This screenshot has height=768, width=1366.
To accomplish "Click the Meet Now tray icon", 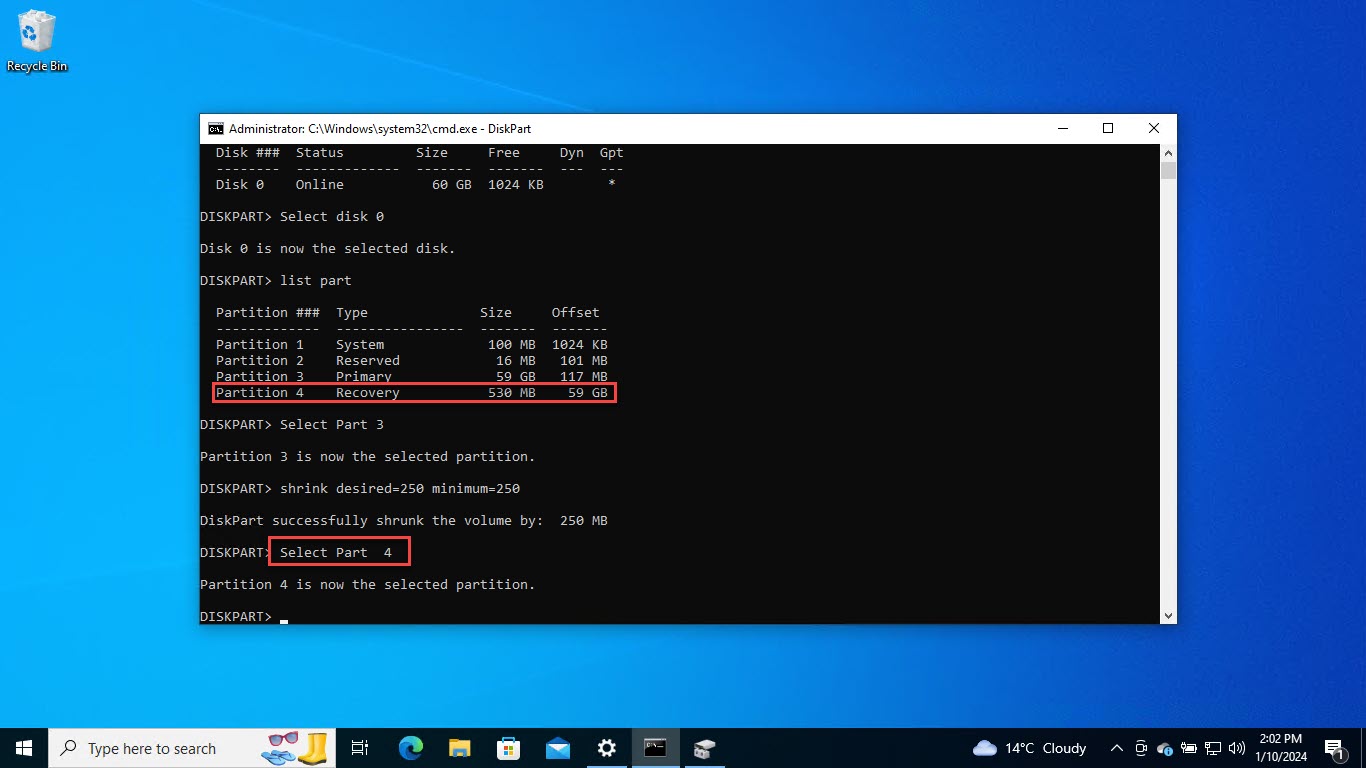I will 1141,748.
